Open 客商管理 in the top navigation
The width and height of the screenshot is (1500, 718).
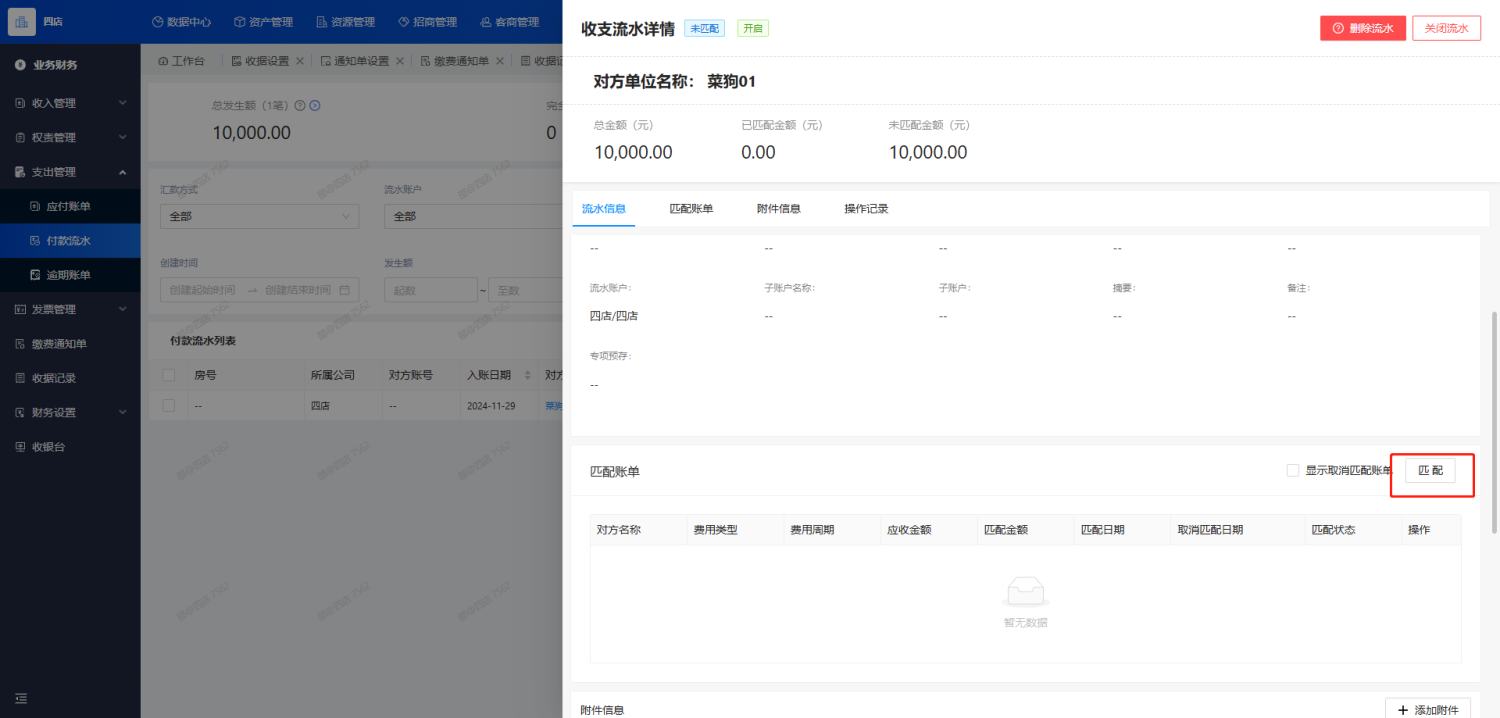pyautogui.click(x=509, y=22)
